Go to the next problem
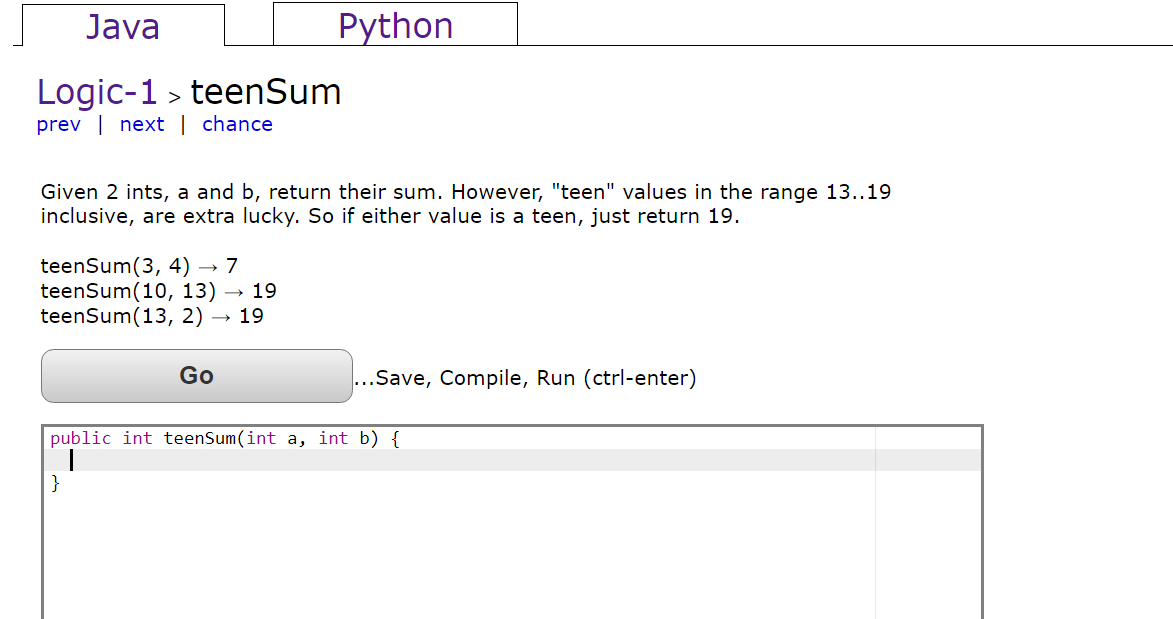The width and height of the screenshot is (1173, 619). click(x=141, y=124)
